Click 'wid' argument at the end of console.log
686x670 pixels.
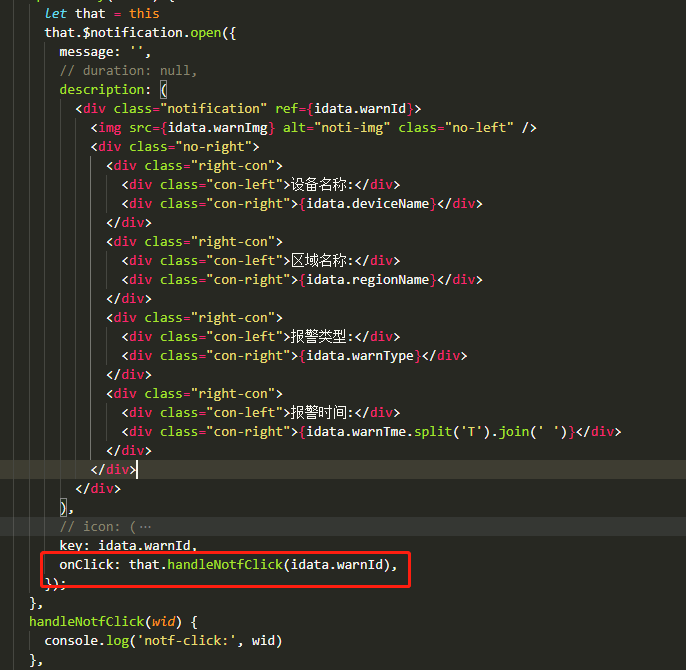click(x=263, y=641)
